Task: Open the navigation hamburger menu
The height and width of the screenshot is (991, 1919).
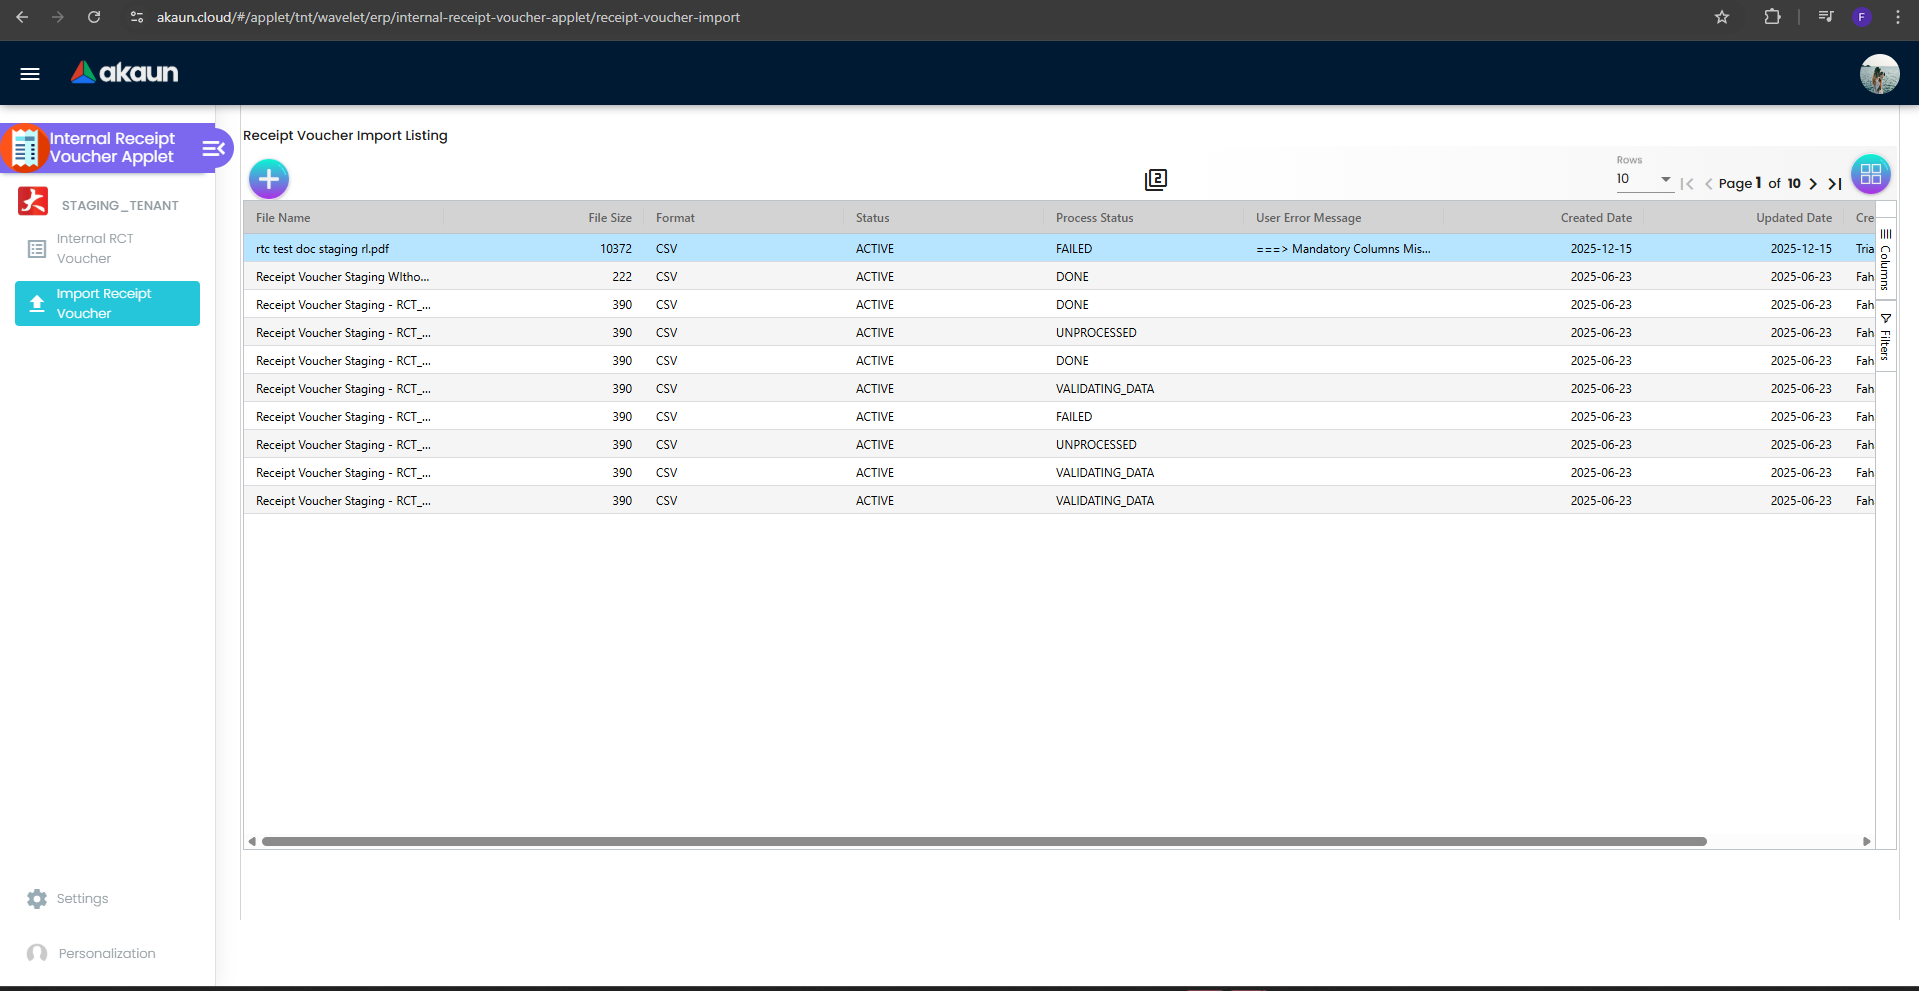Action: pyautogui.click(x=29, y=73)
